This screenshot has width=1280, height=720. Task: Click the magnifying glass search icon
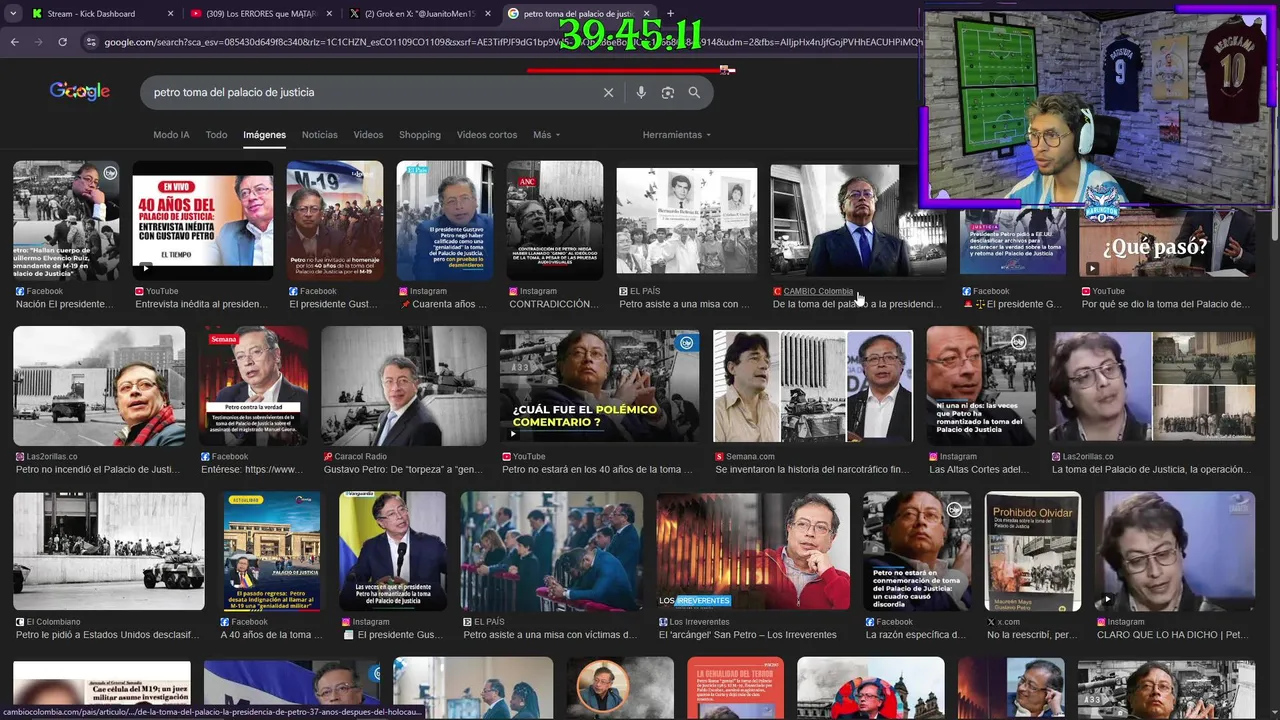pyautogui.click(x=694, y=92)
